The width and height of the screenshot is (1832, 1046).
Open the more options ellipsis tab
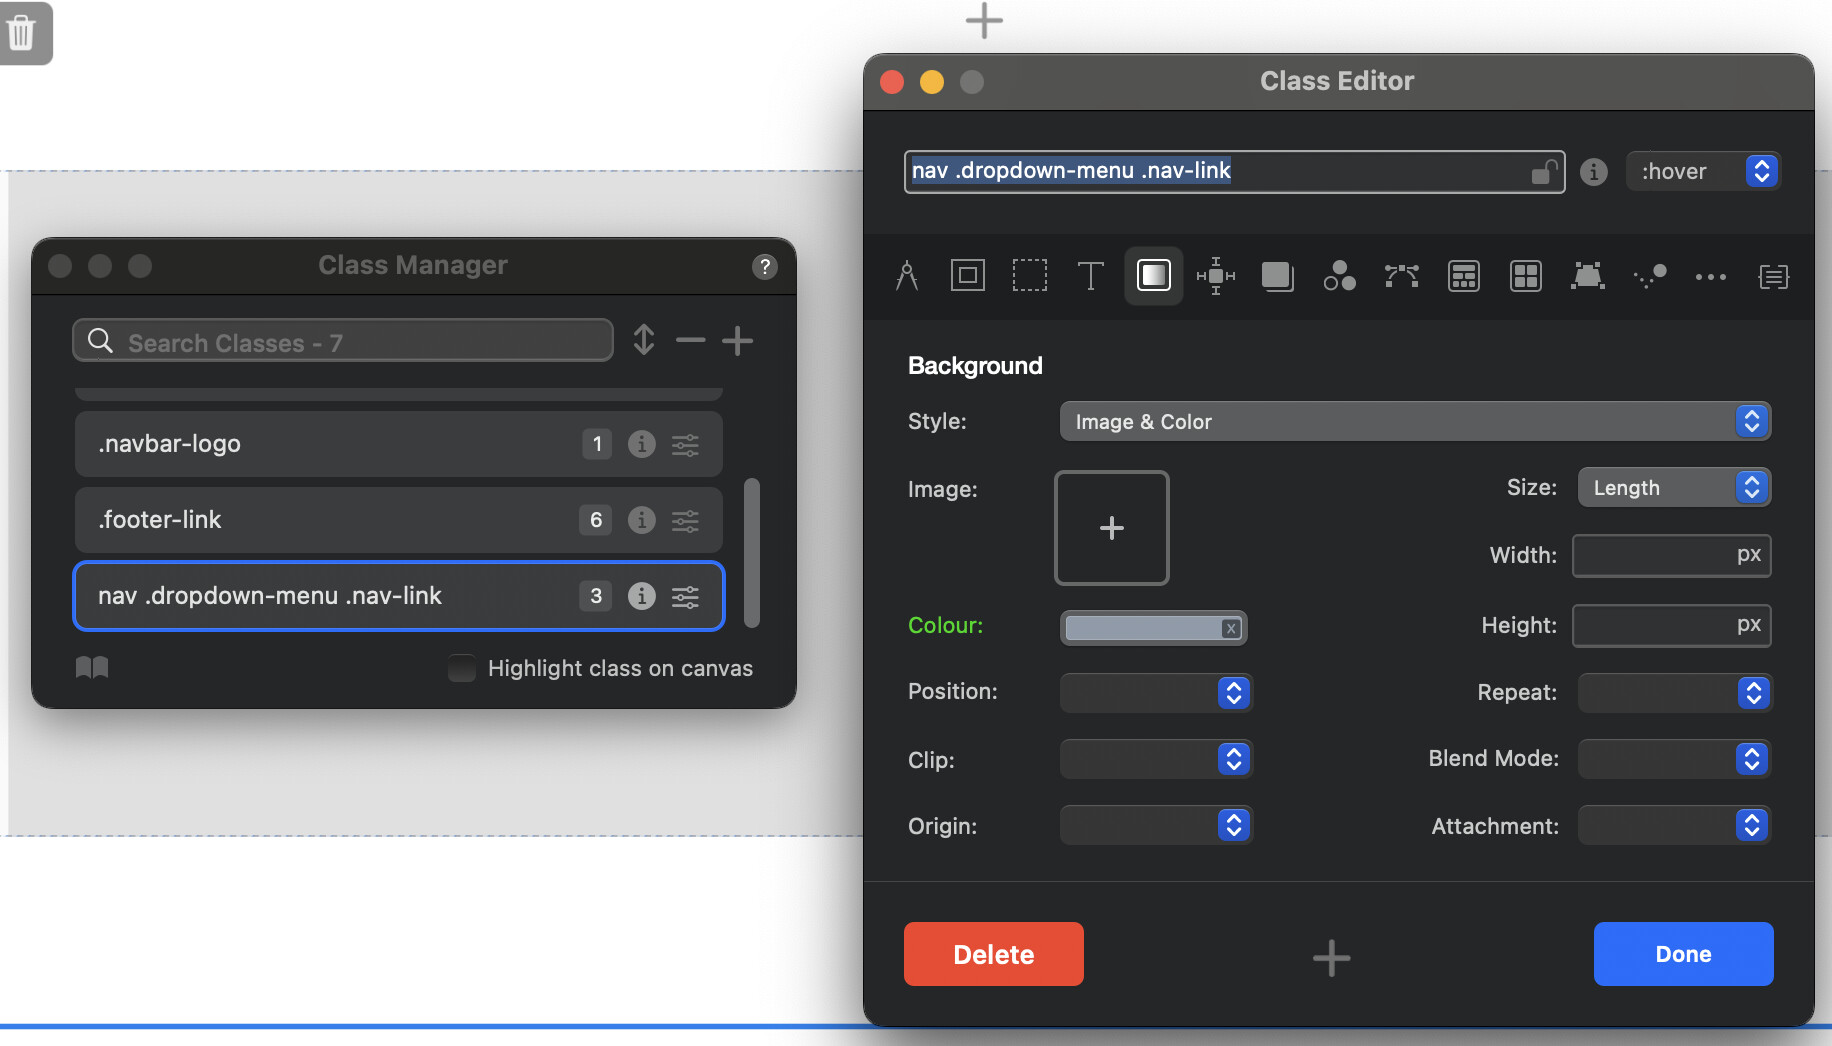[1710, 276]
